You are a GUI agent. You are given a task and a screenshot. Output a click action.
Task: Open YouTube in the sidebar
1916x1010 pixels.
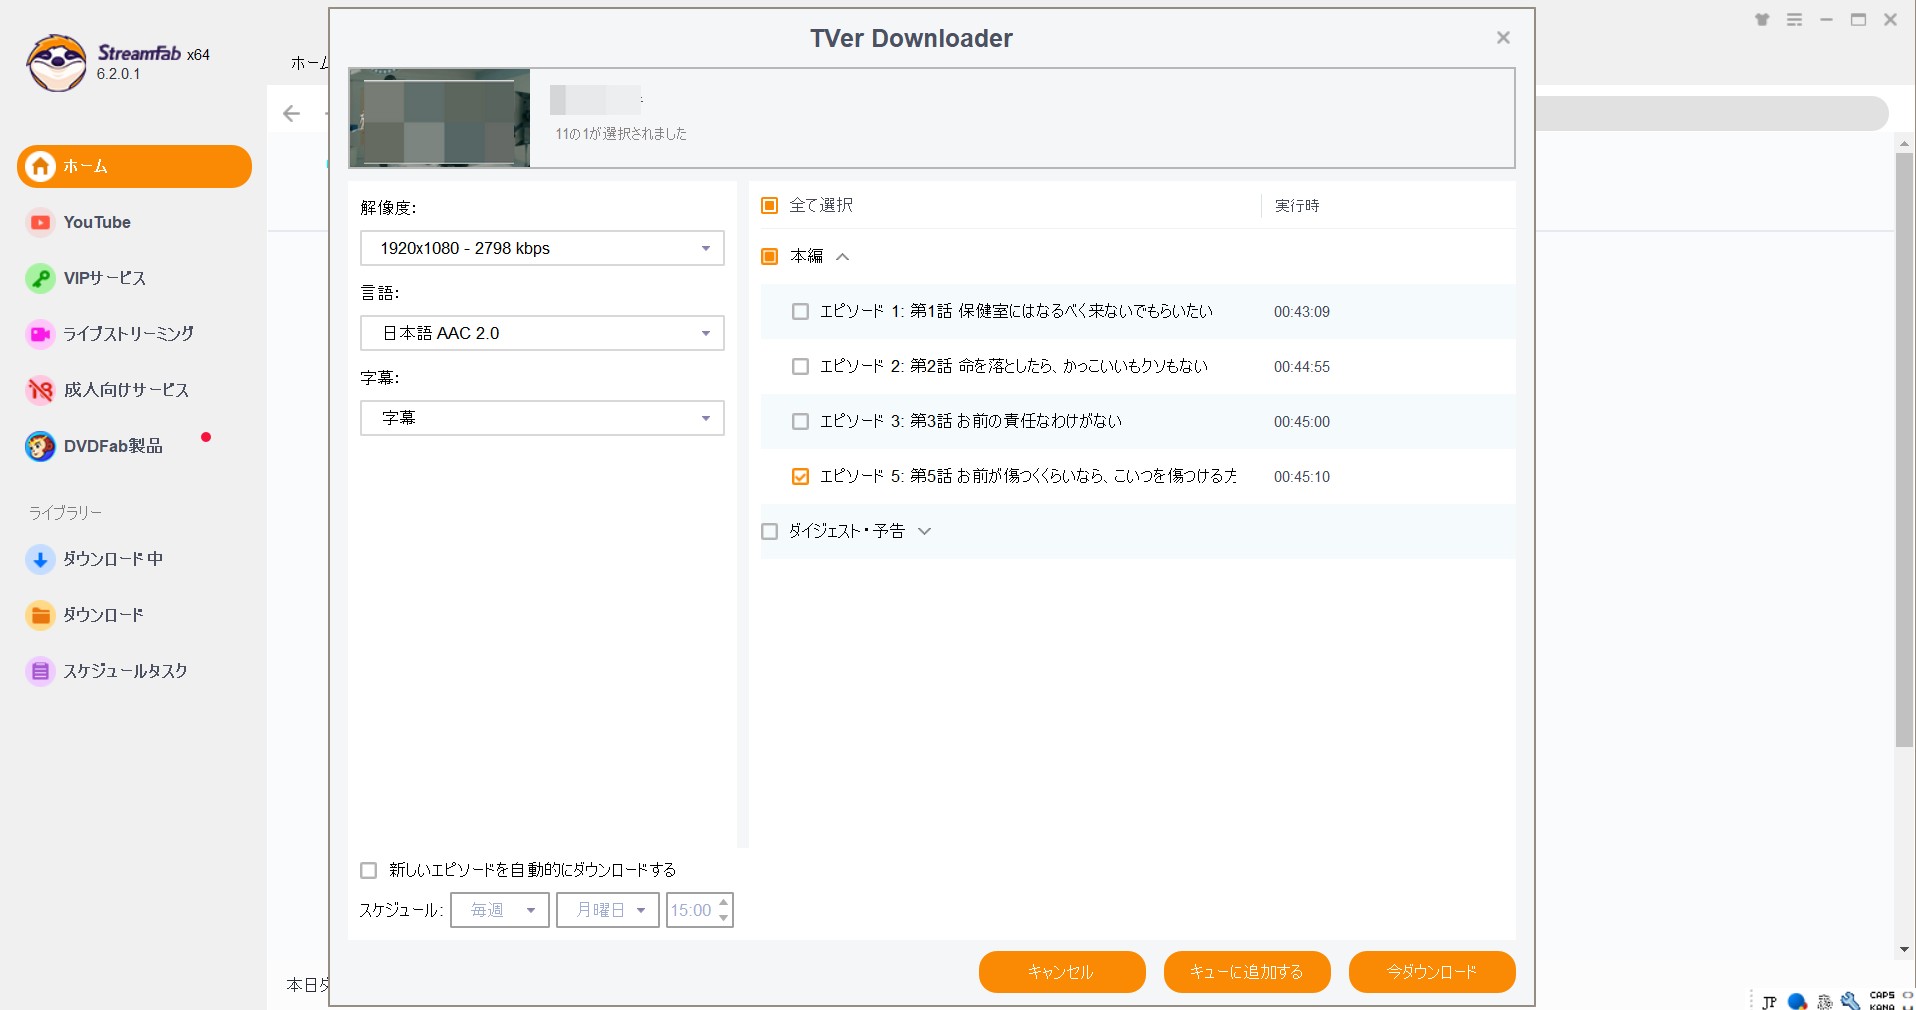click(96, 222)
